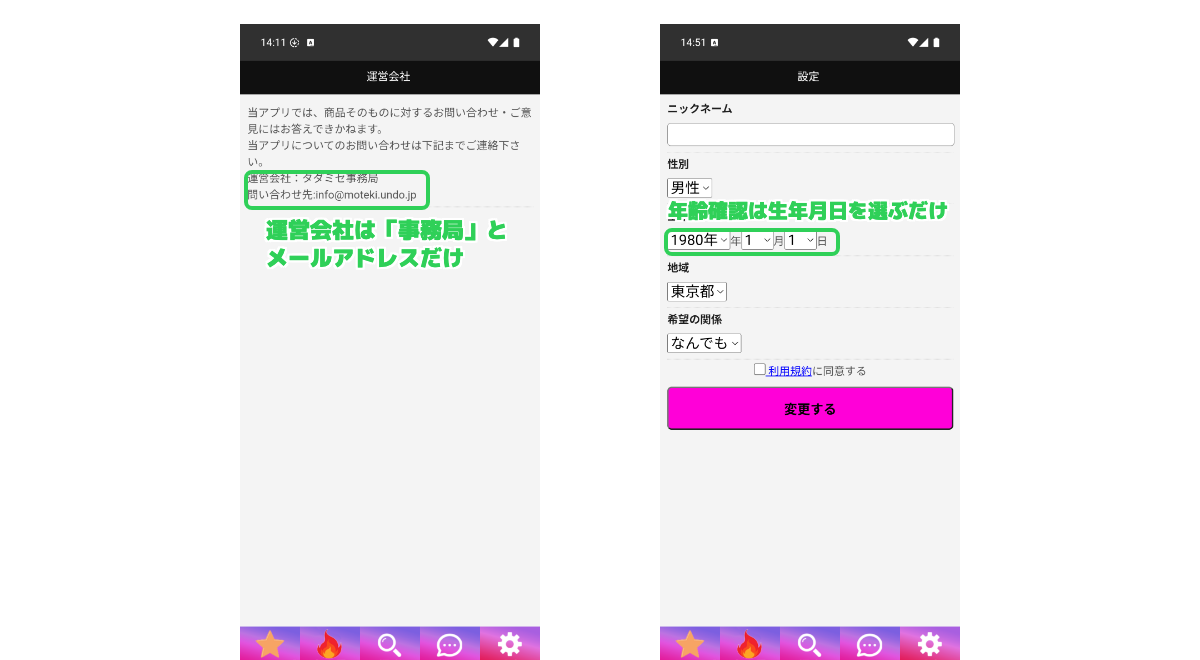Tap battery icon on left phone status bar
Image resolution: width=1200 pixels, height=660 pixels.
pos(516,43)
